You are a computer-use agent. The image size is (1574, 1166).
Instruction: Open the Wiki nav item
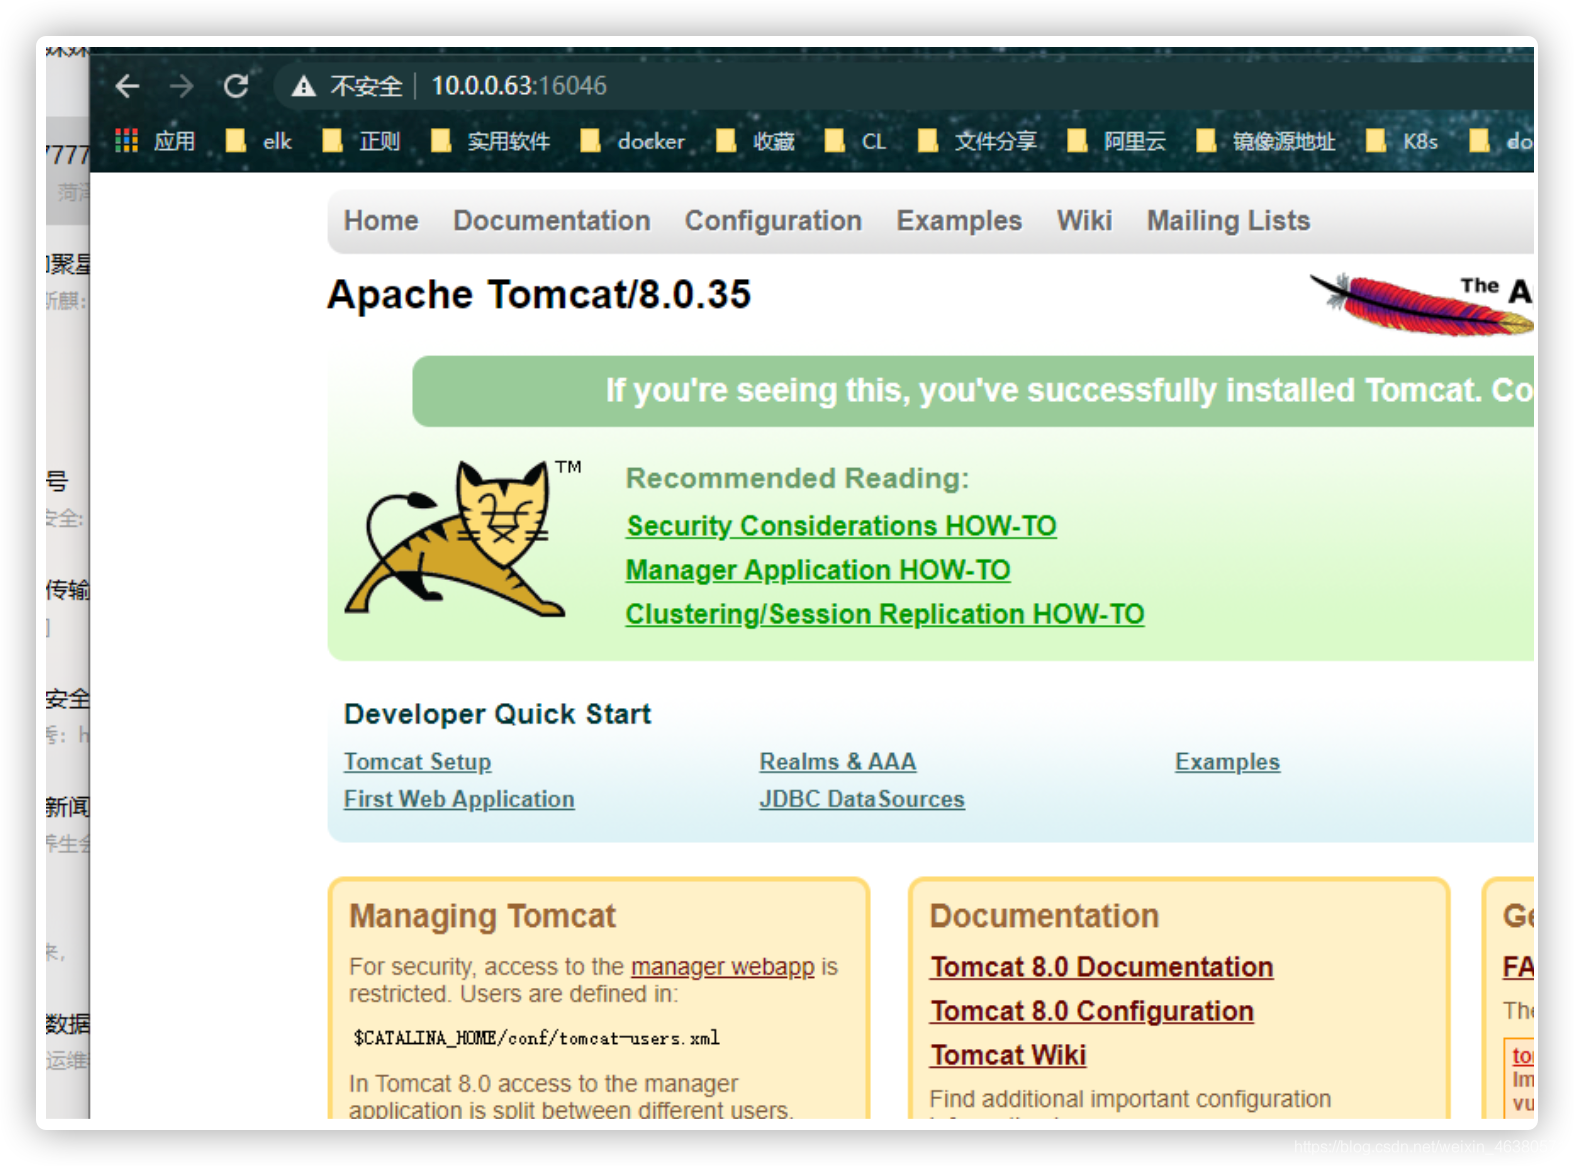tap(1084, 220)
